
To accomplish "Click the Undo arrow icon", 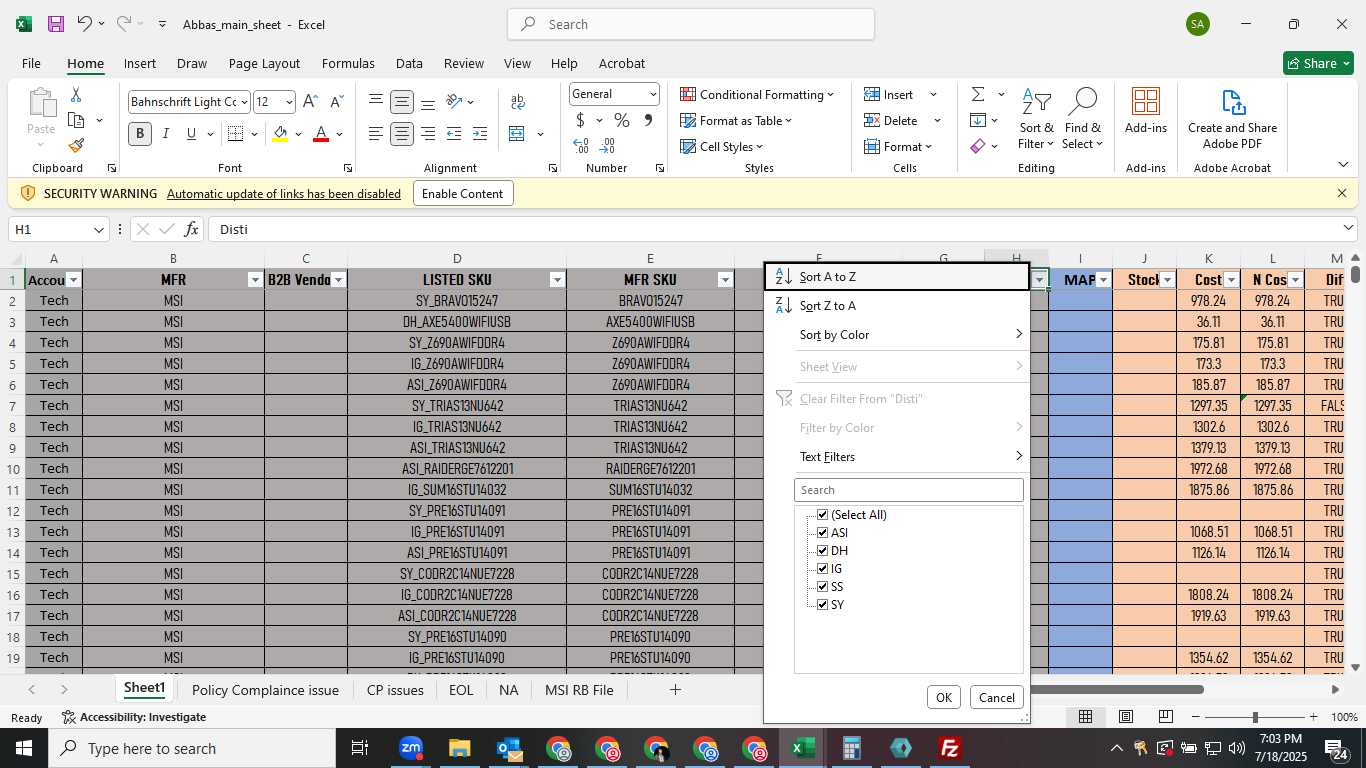I will click(x=85, y=24).
